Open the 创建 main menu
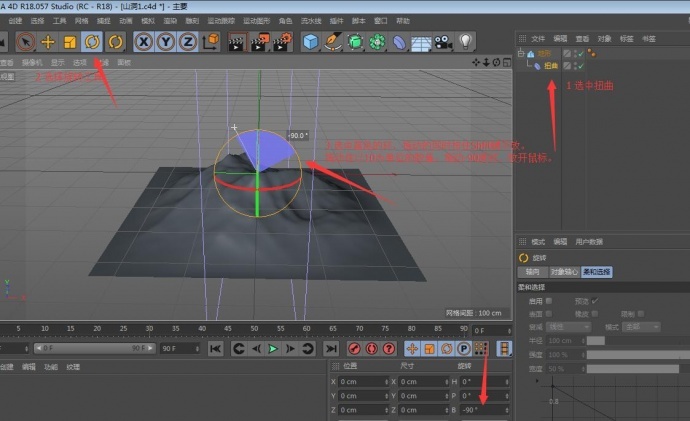This screenshot has height=421, width=690. tap(15, 21)
